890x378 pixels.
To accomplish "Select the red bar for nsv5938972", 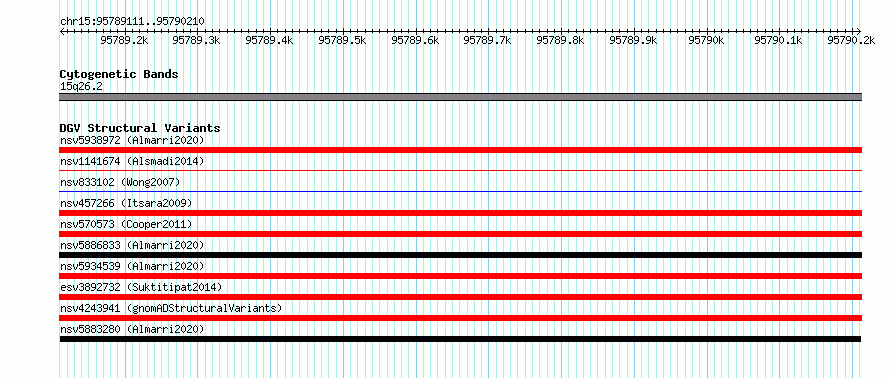I will tap(461, 150).
